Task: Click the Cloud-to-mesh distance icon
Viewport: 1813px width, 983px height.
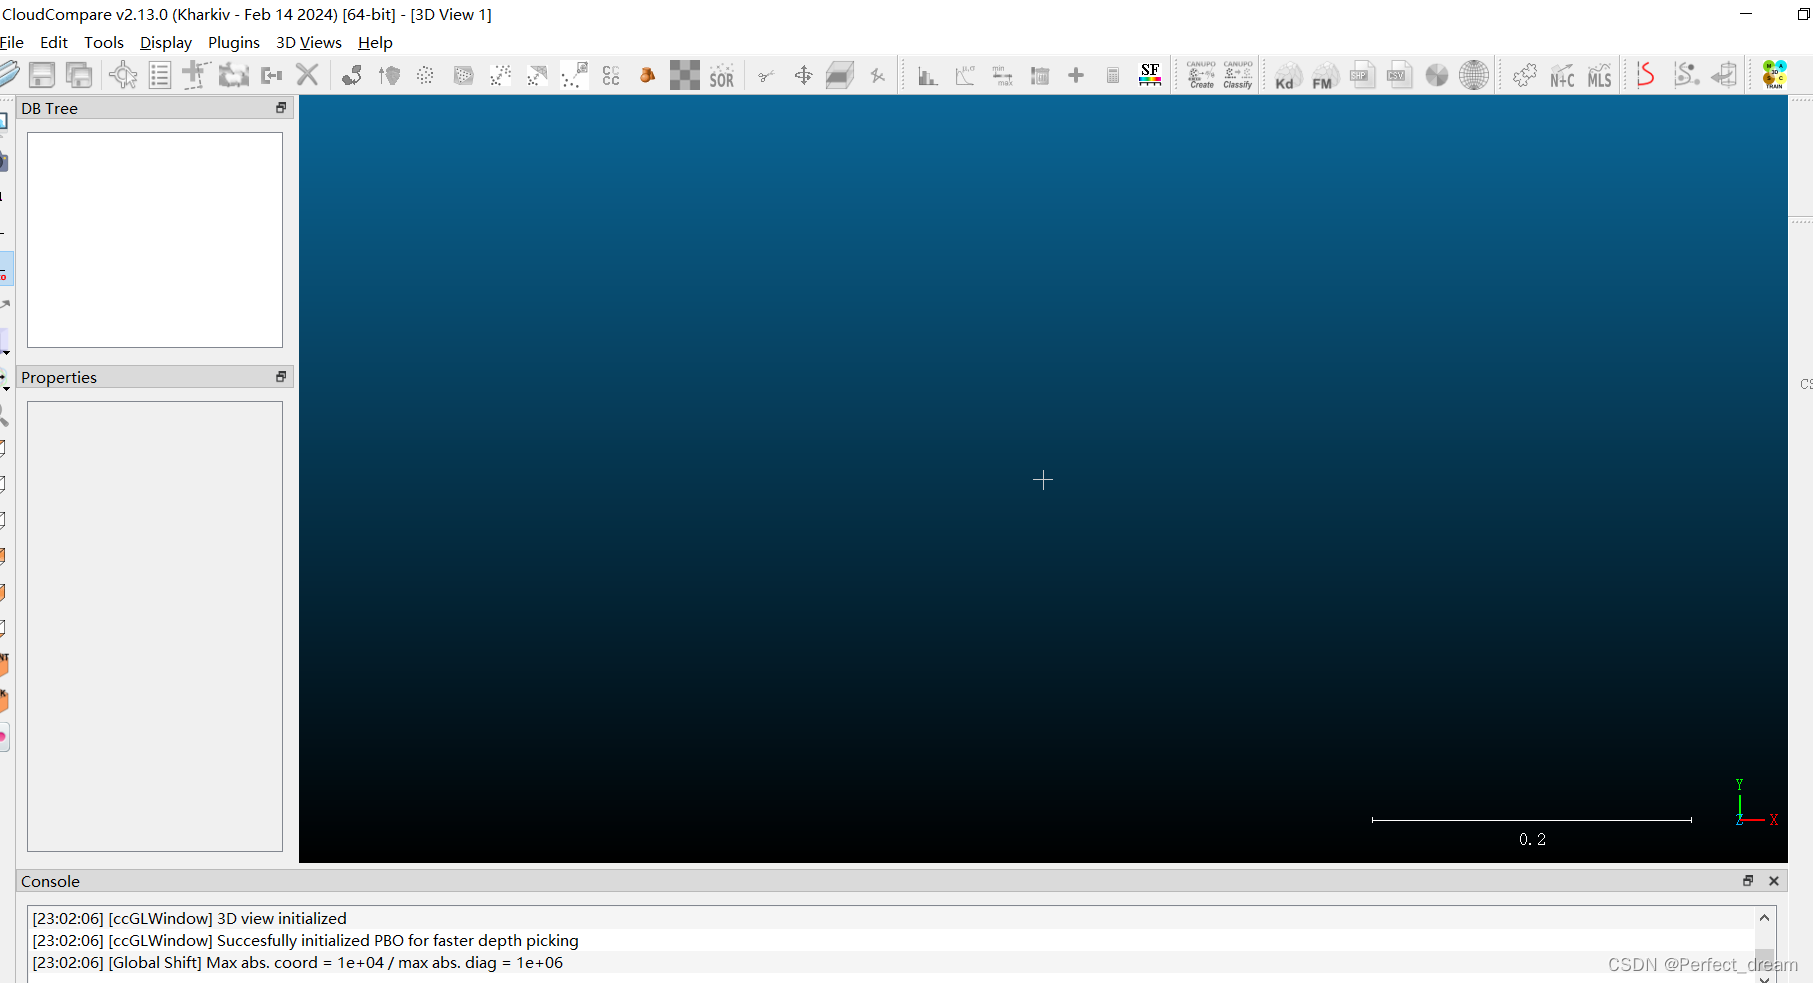Action: pos(537,75)
